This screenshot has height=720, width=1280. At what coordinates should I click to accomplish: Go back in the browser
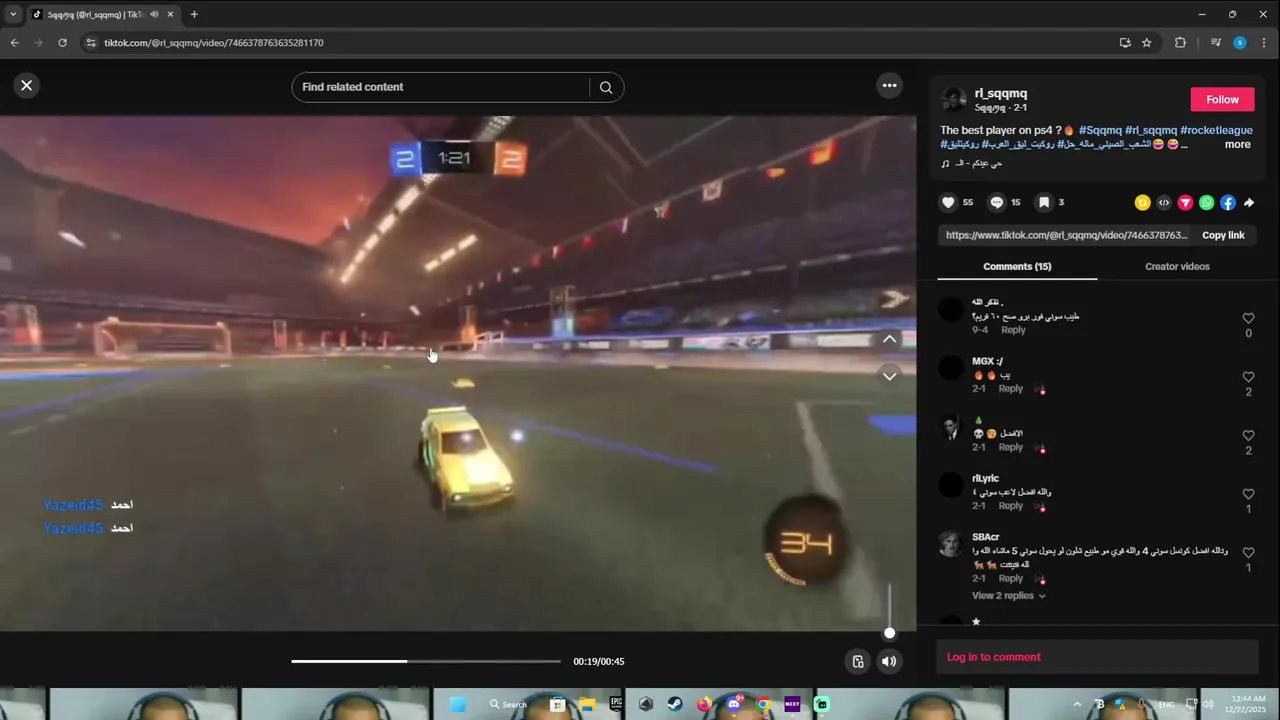pos(14,43)
